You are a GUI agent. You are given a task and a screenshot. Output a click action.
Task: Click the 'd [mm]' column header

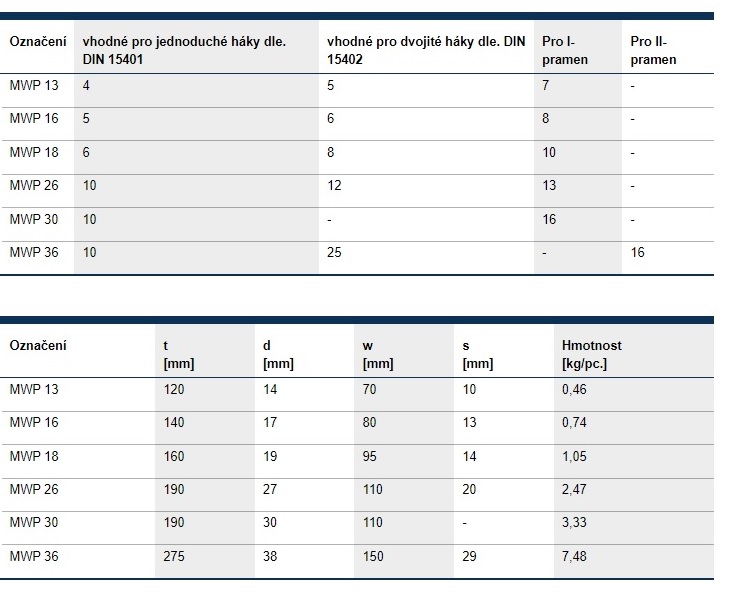pyautogui.click(x=278, y=355)
